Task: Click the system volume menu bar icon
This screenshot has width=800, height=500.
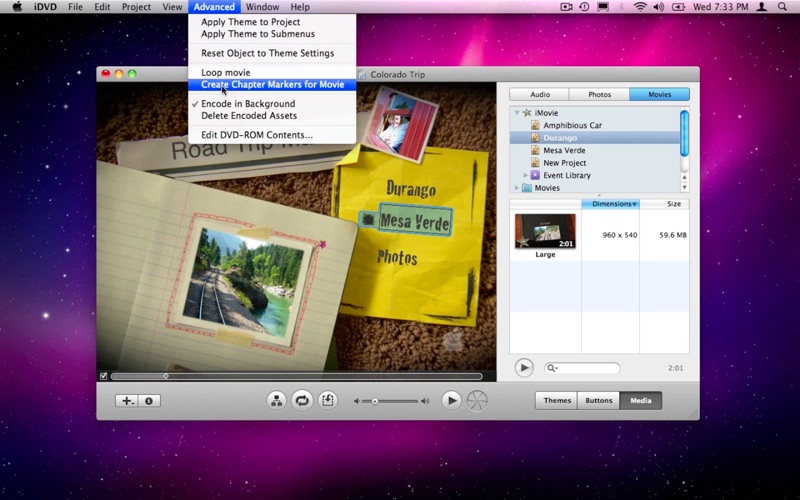Action: (659, 7)
